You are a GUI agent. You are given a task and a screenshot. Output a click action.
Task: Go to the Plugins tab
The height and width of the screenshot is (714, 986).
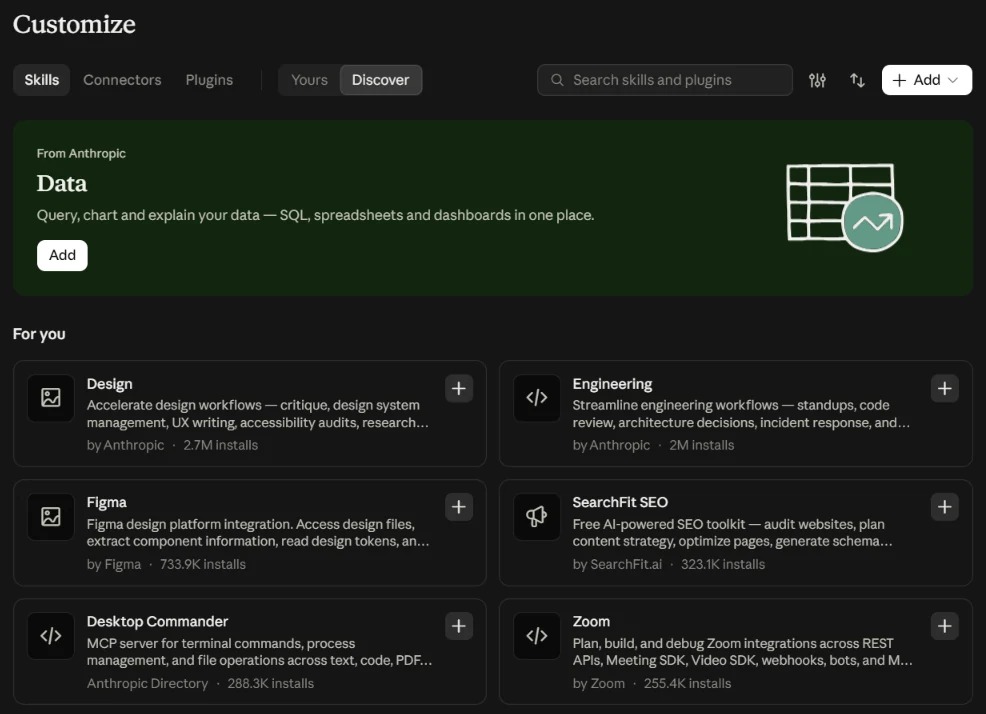[x=209, y=80]
